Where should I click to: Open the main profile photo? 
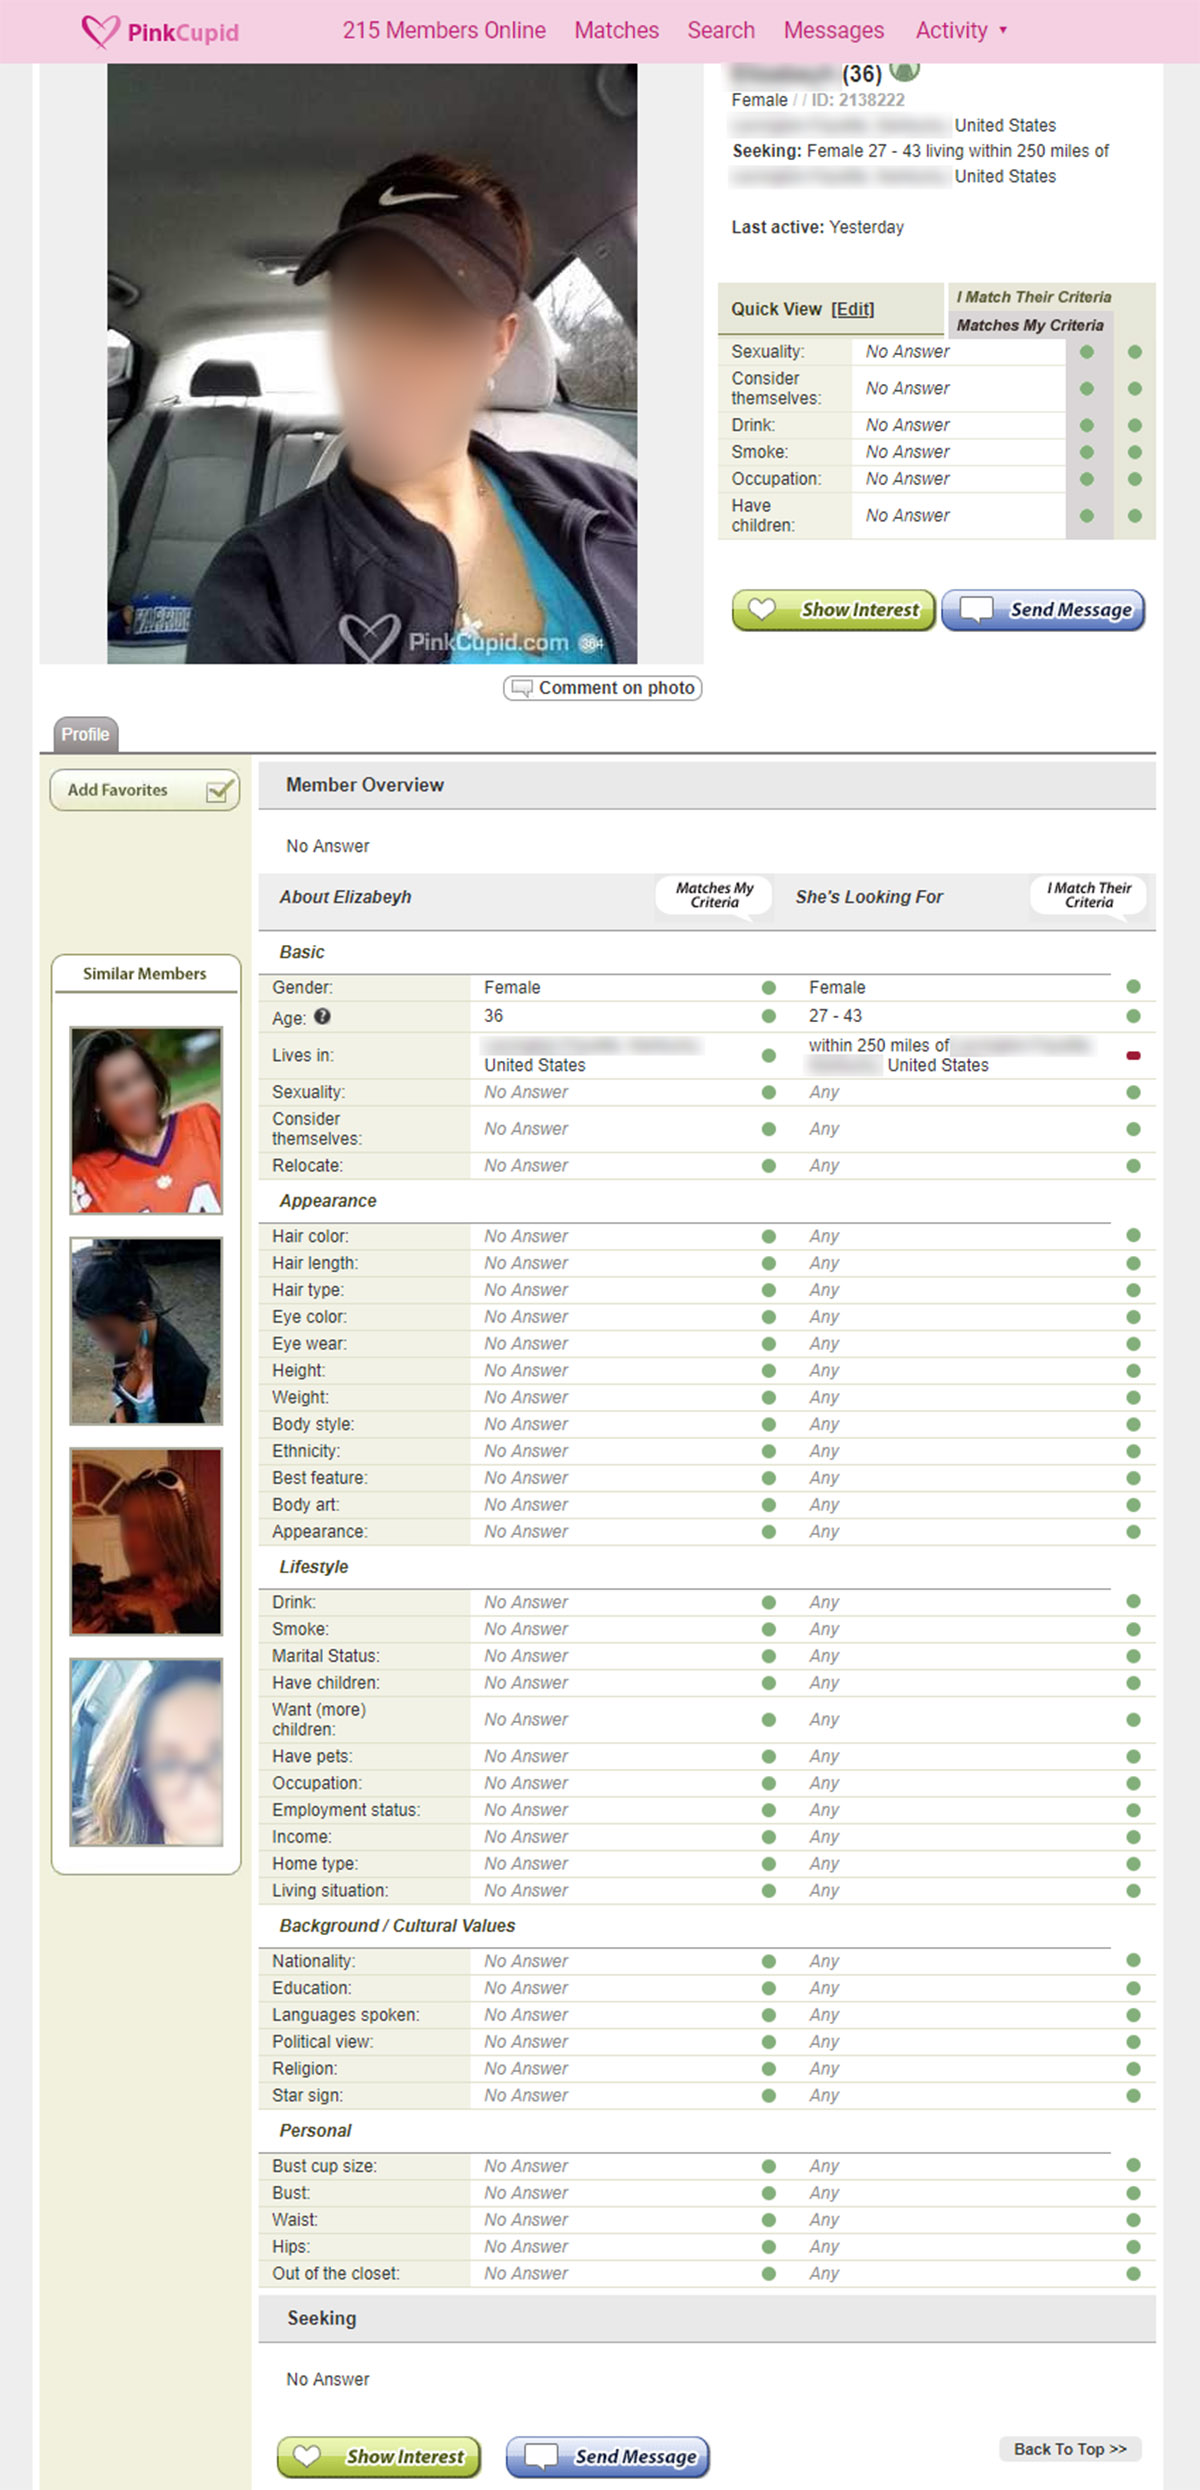(372, 364)
